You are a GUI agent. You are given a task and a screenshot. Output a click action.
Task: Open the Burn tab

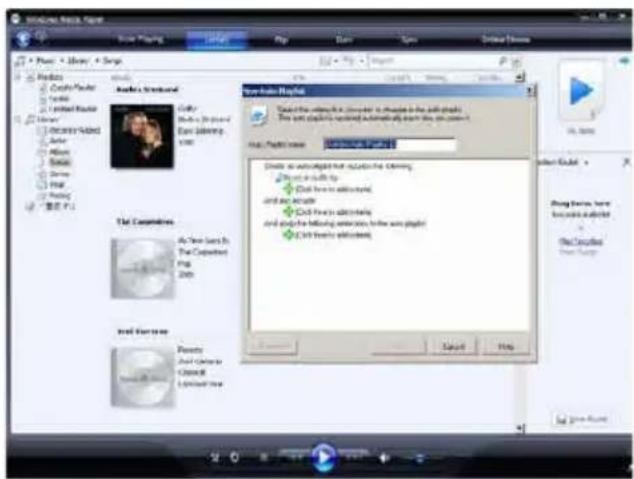point(344,40)
